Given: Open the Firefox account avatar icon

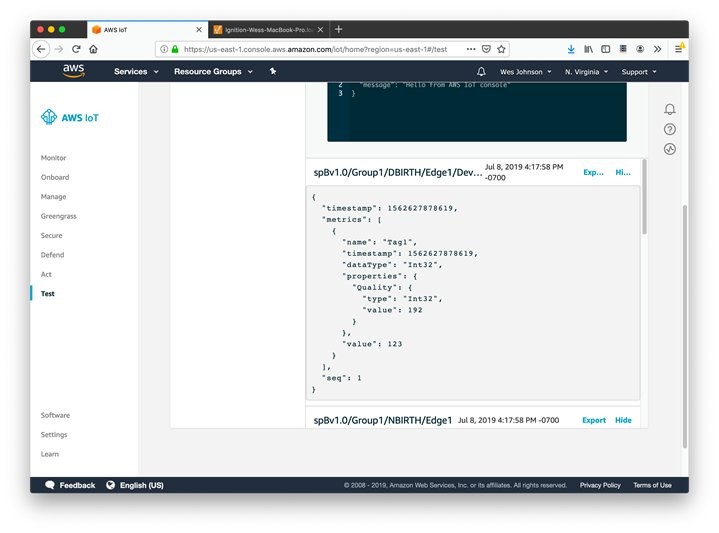Looking at the screenshot, I should pos(640,49).
